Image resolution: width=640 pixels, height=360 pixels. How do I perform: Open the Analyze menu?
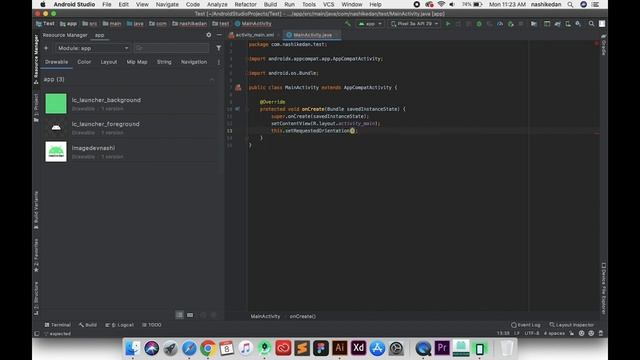217,4
